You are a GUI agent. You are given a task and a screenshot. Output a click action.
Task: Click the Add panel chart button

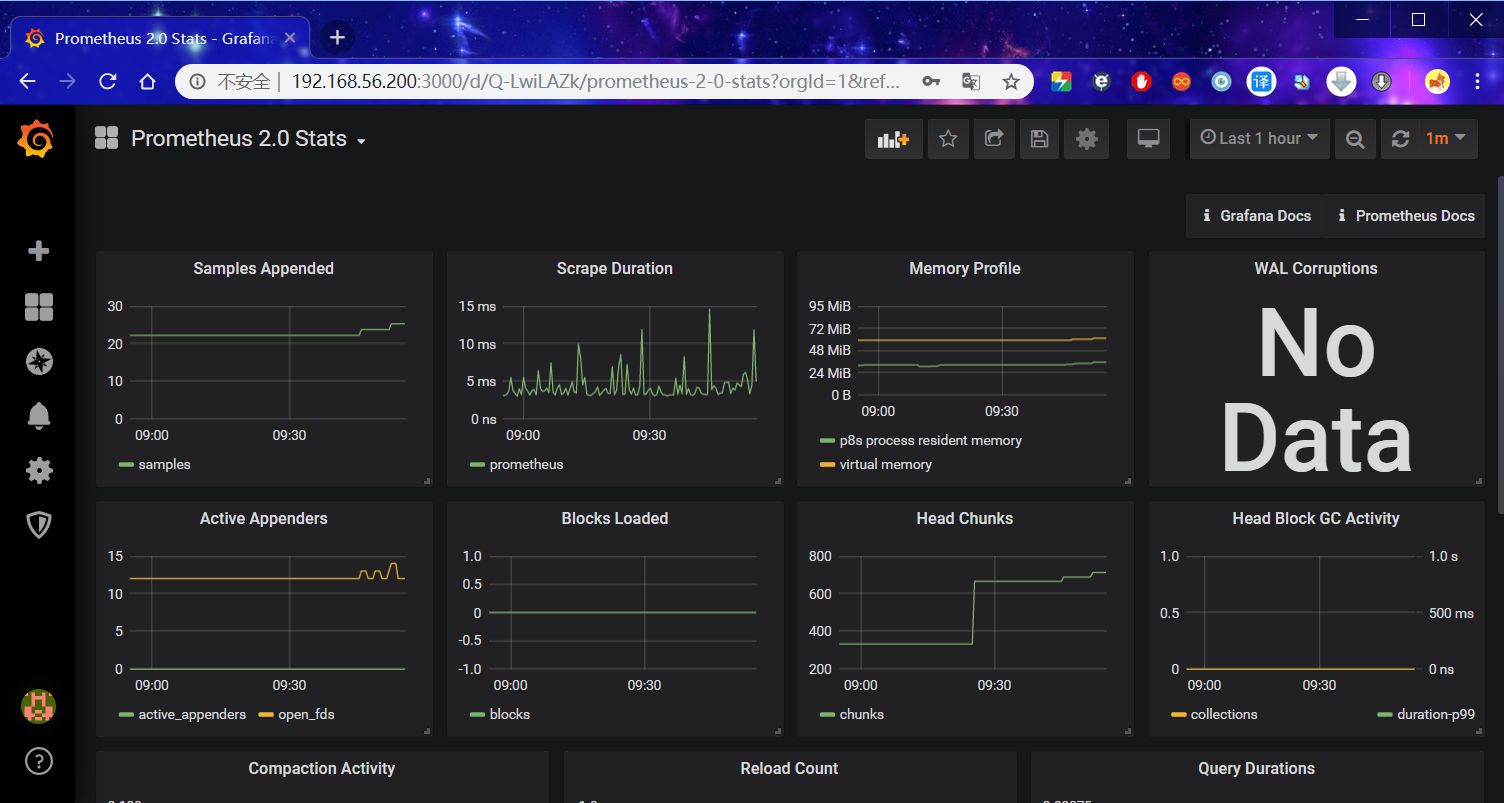[893, 139]
